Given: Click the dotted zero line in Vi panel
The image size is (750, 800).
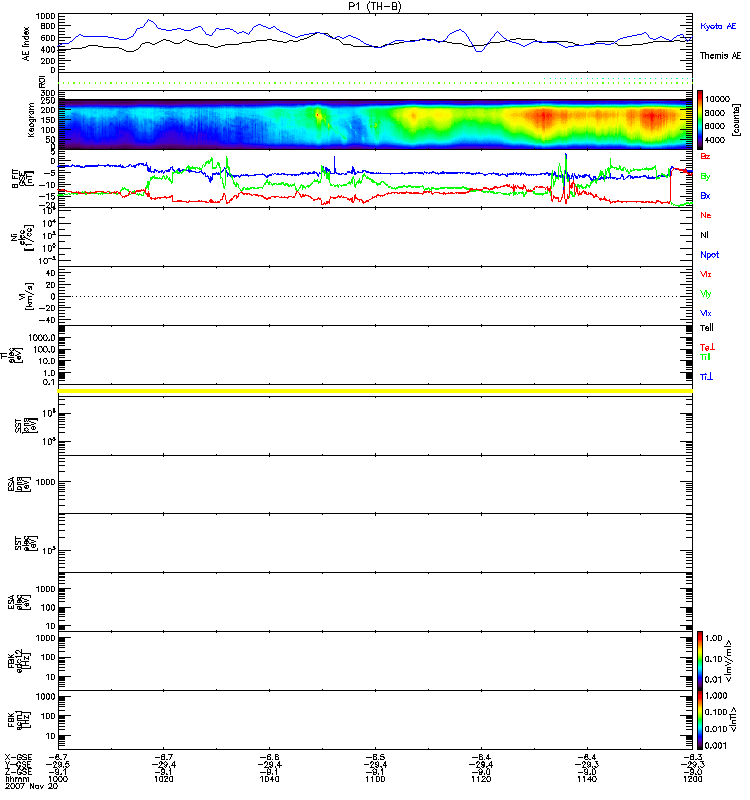Looking at the screenshot, I should (375, 296).
